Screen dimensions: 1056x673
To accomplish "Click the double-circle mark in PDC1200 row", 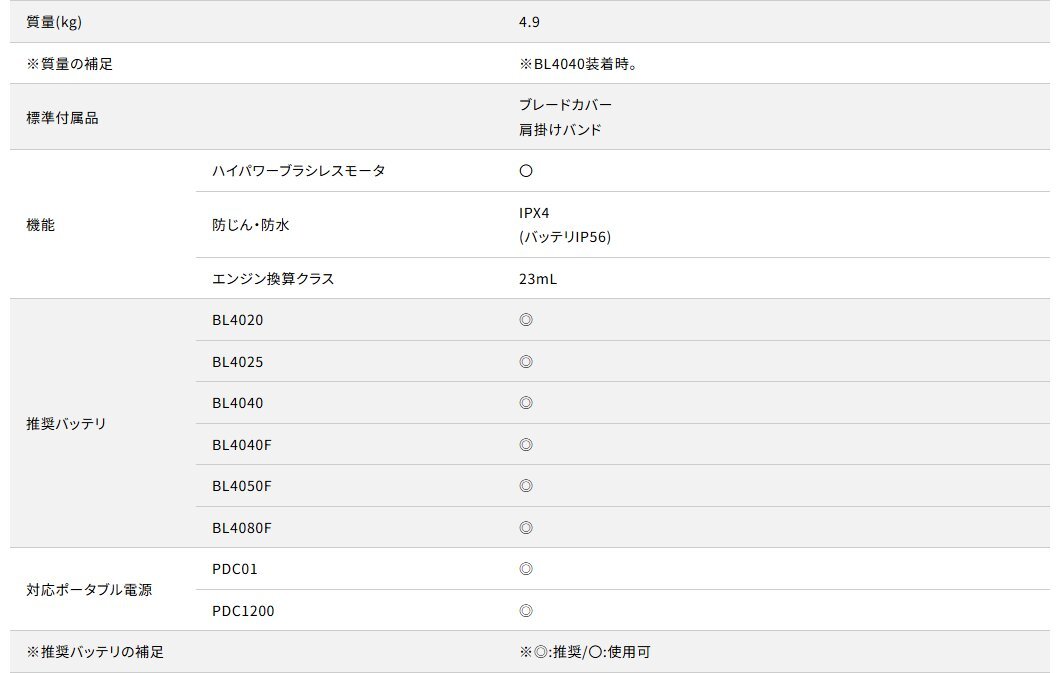I will 526,611.
